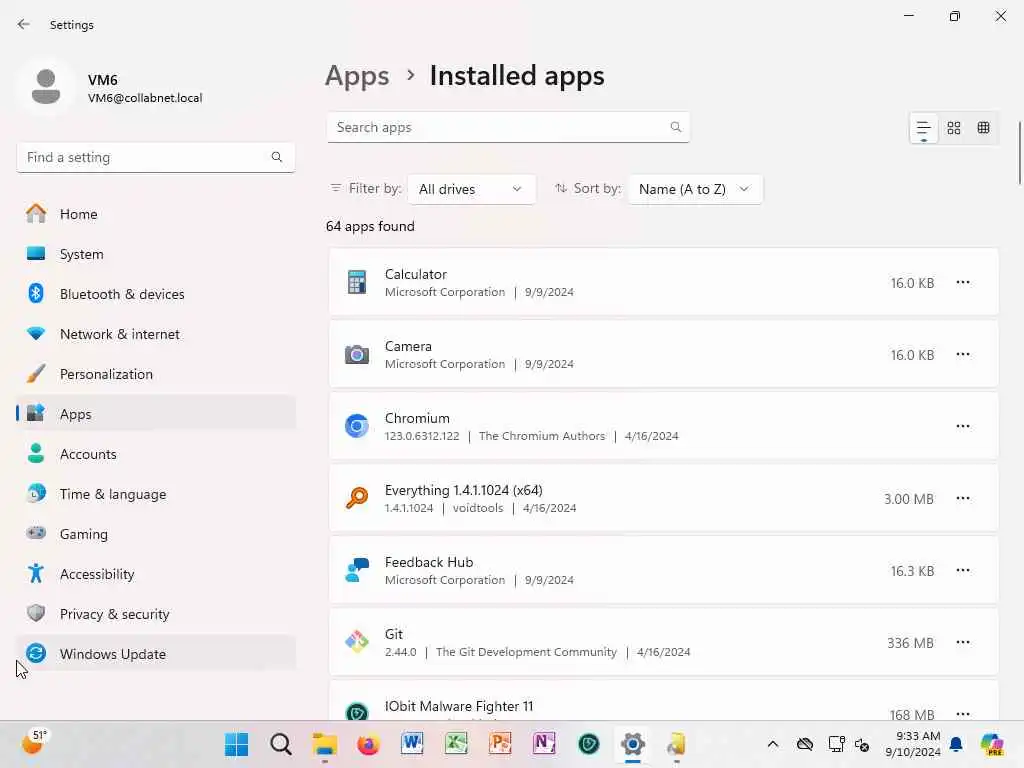
Task: Switch to table view layout
Action: coord(984,127)
